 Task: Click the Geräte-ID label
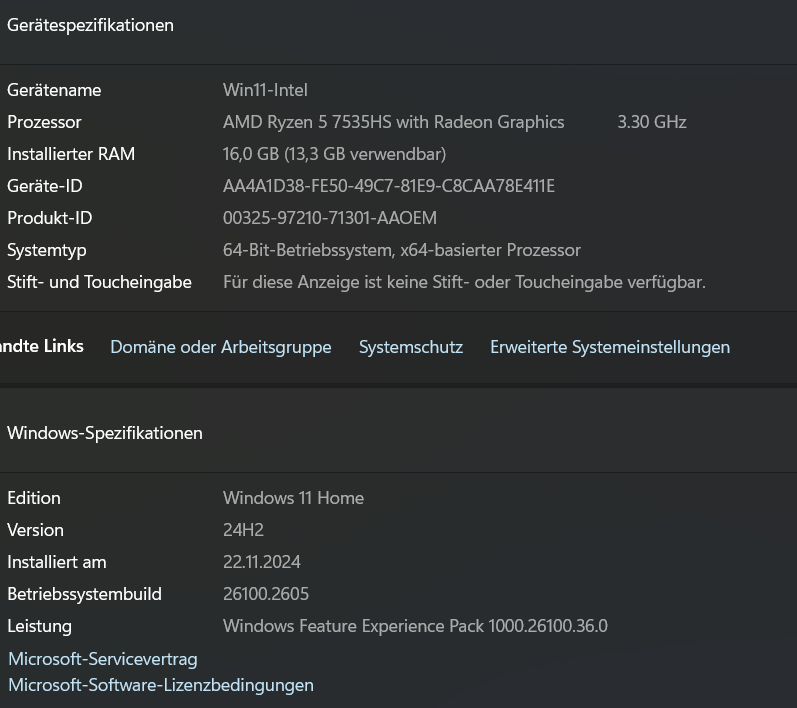(44, 186)
